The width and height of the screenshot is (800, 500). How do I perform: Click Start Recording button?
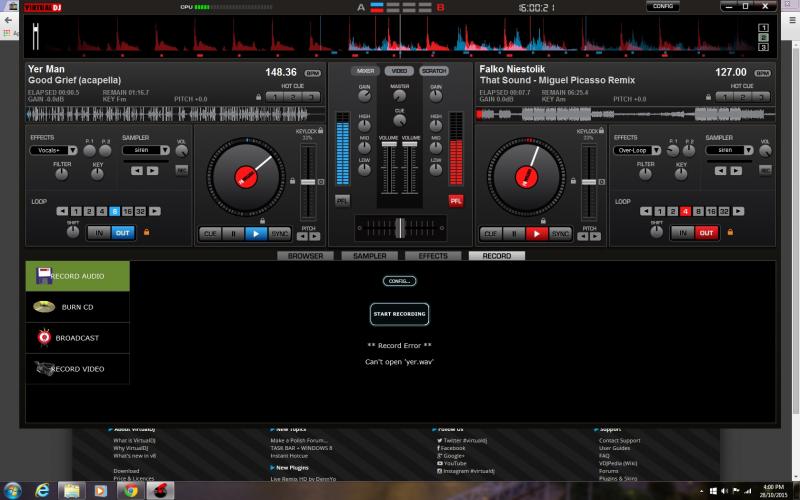coord(399,314)
